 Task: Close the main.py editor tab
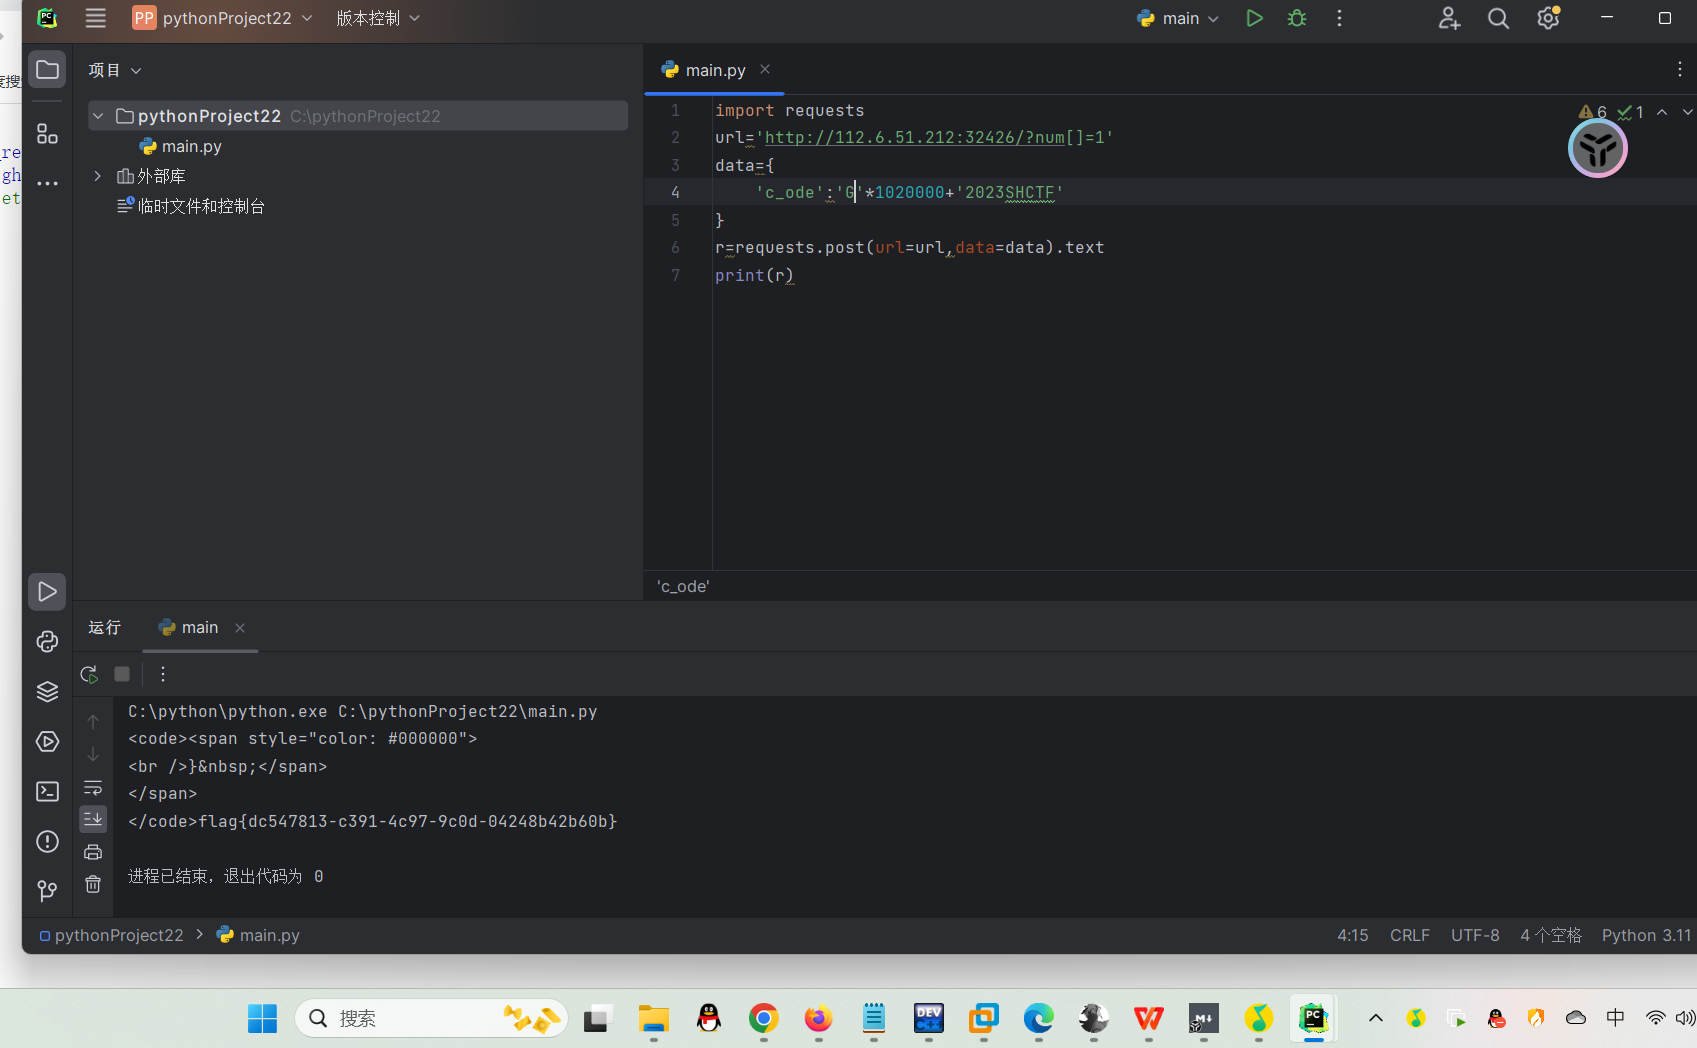click(x=765, y=69)
